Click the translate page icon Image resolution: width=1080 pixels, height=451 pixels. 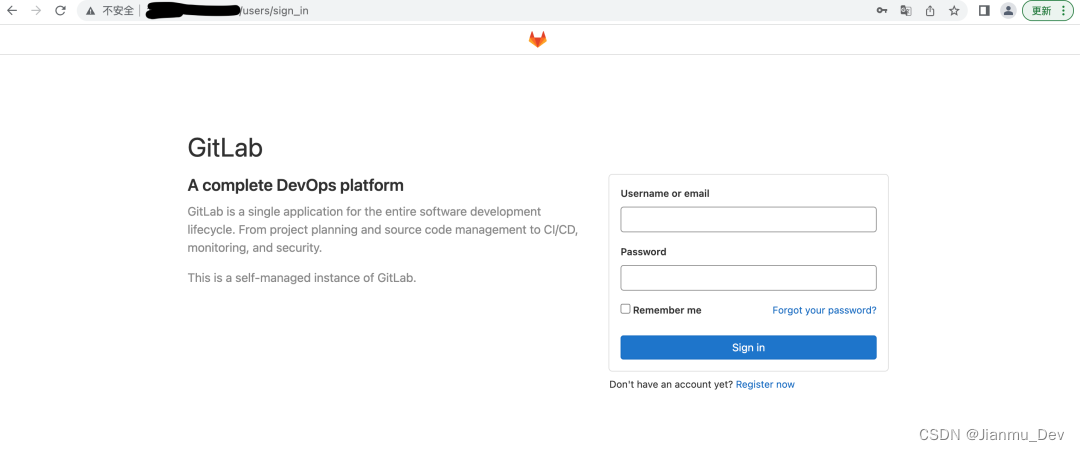pos(906,10)
